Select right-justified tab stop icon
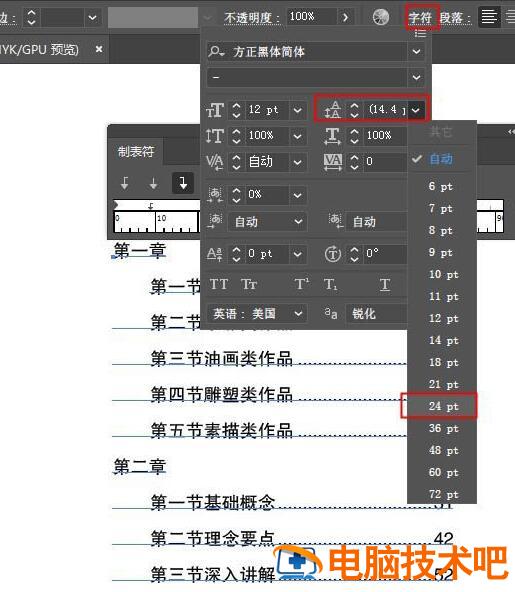This screenshot has width=515, height=592. (x=183, y=183)
